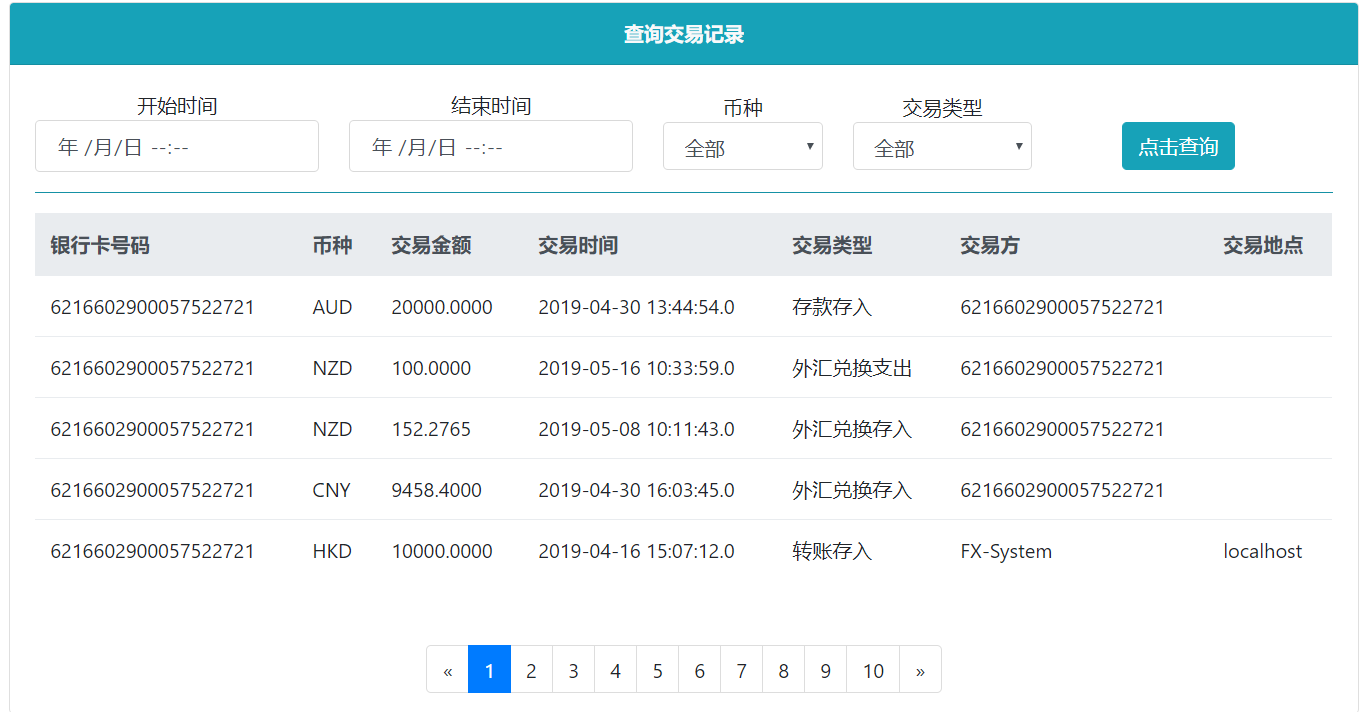Image resolution: width=1364 pixels, height=712 pixels.
Task: Select time 2019-04-30 13:44:54.0
Action: (636, 307)
